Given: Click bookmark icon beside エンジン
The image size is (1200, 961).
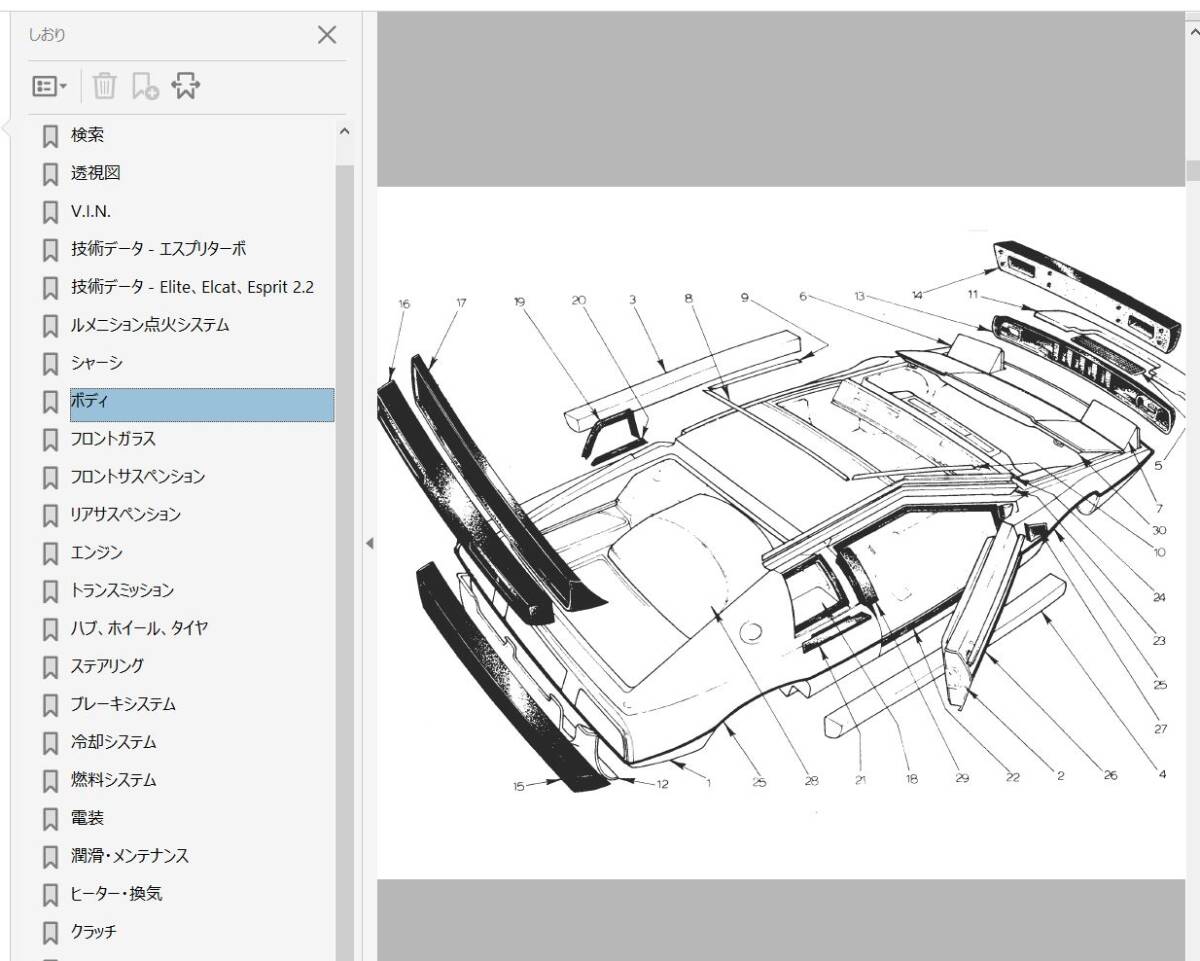Looking at the screenshot, I should tap(50, 554).
